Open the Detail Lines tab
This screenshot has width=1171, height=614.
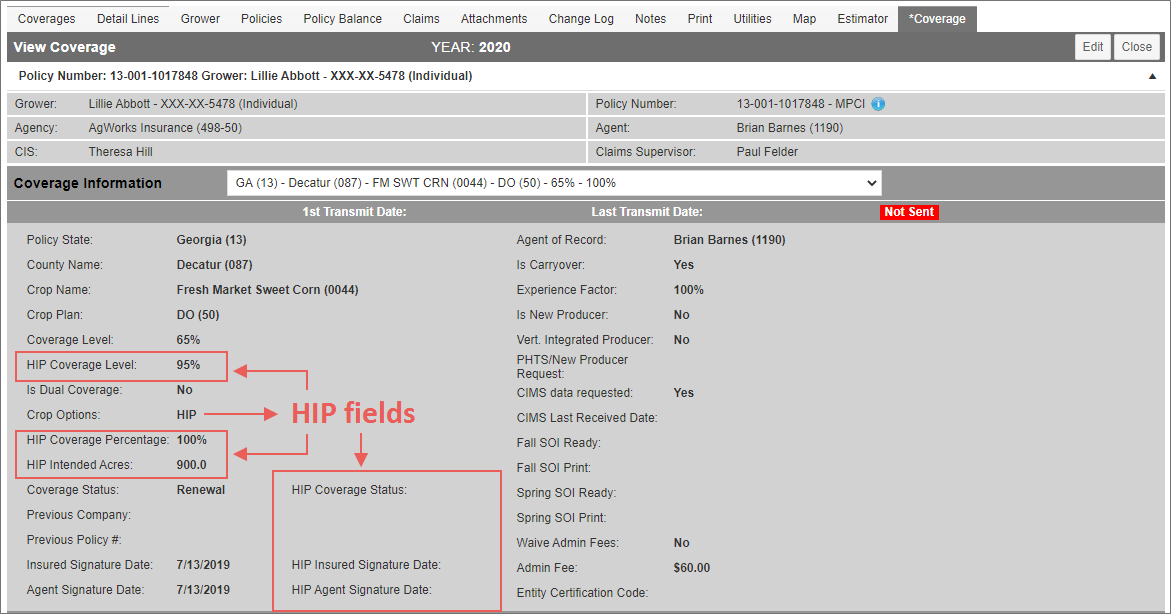pyautogui.click(x=128, y=19)
